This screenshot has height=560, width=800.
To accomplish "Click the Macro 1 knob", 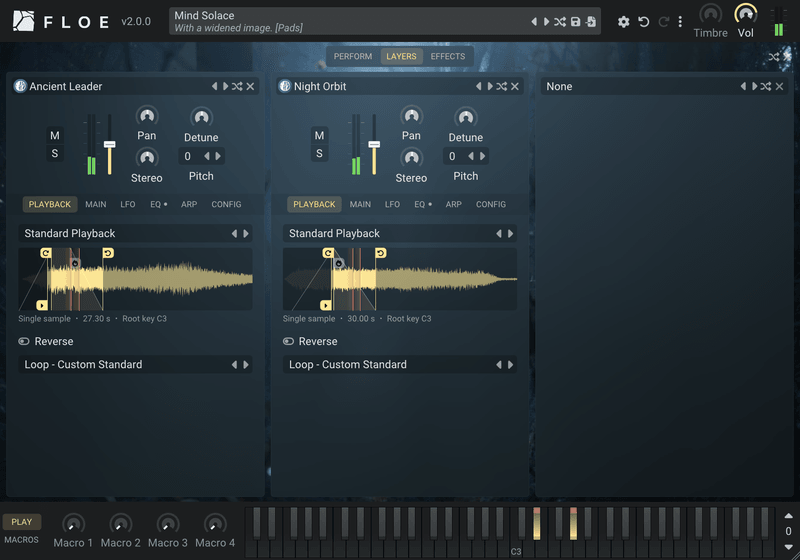I will click(x=73, y=524).
